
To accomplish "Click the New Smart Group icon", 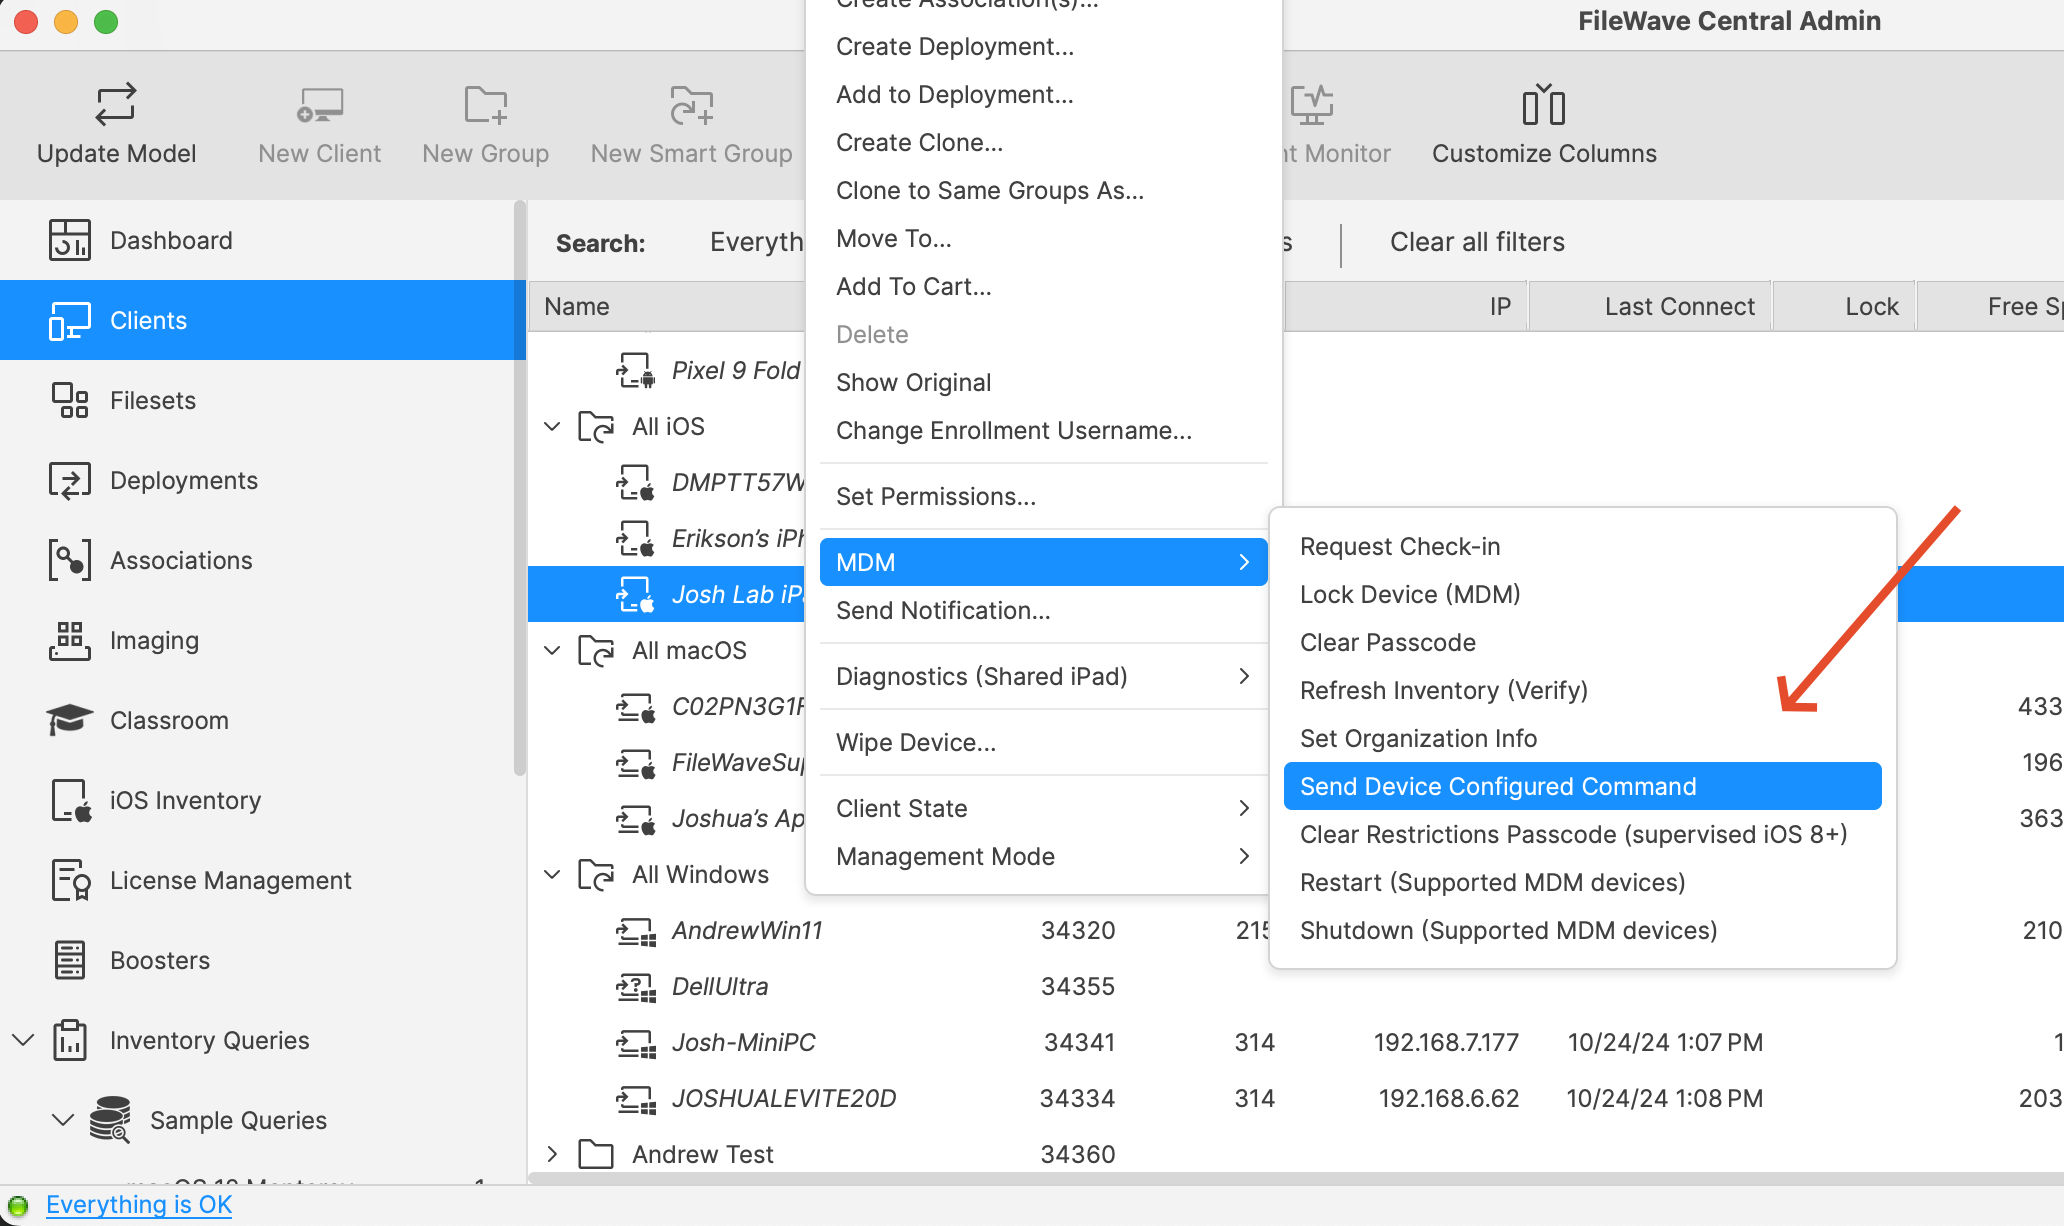I will coord(691,105).
